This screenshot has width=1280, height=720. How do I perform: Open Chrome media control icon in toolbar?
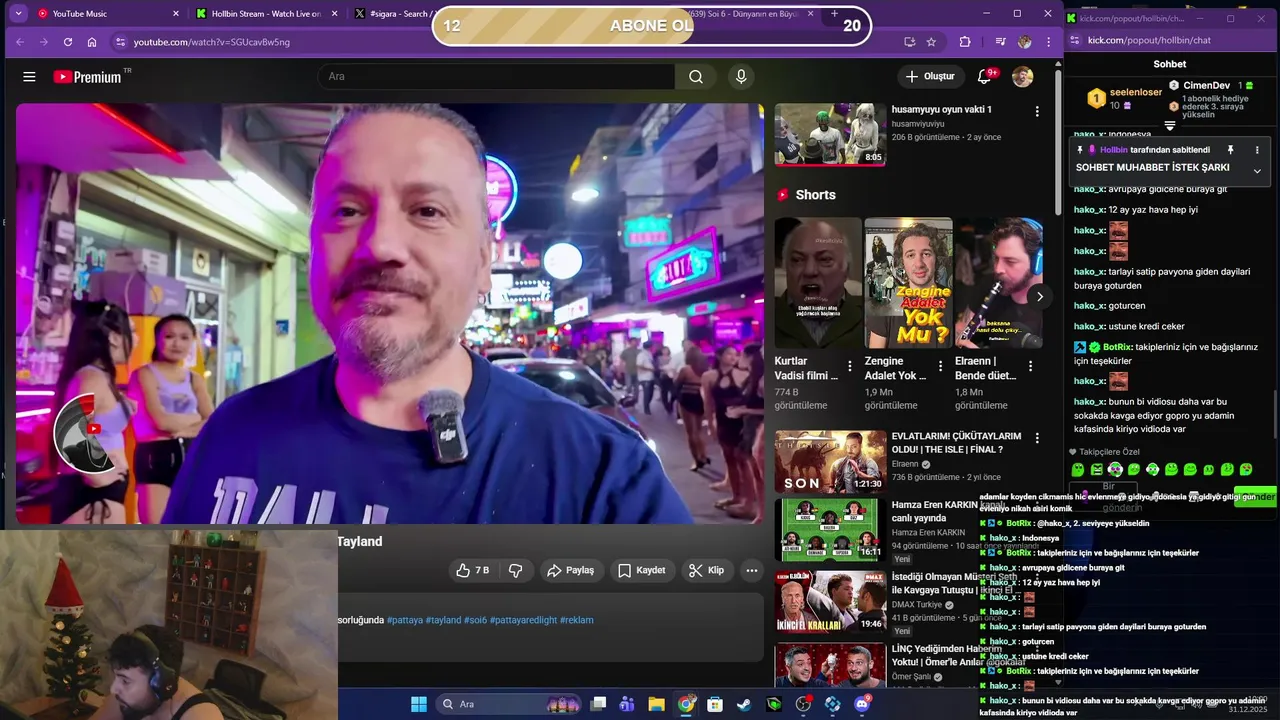click(1000, 42)
